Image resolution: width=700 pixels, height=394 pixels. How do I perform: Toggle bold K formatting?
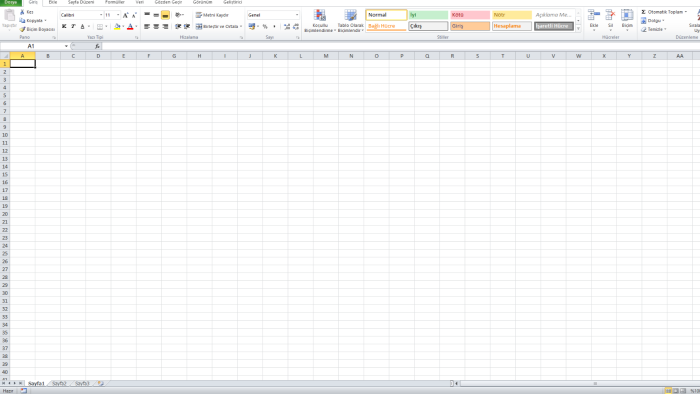pos(64,26)
